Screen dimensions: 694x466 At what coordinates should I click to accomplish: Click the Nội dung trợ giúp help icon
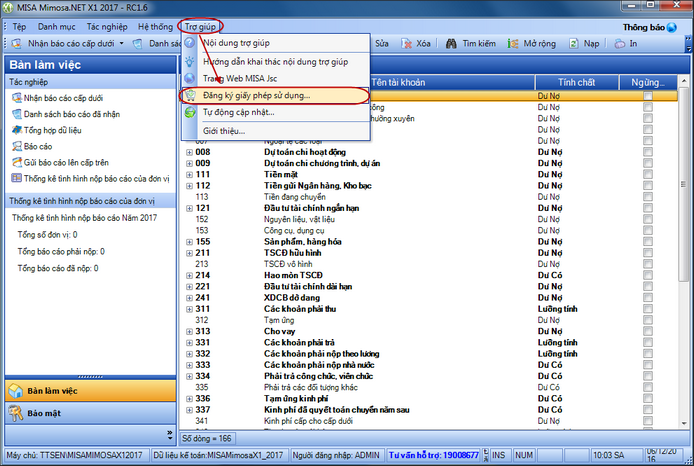pos(190,43)
